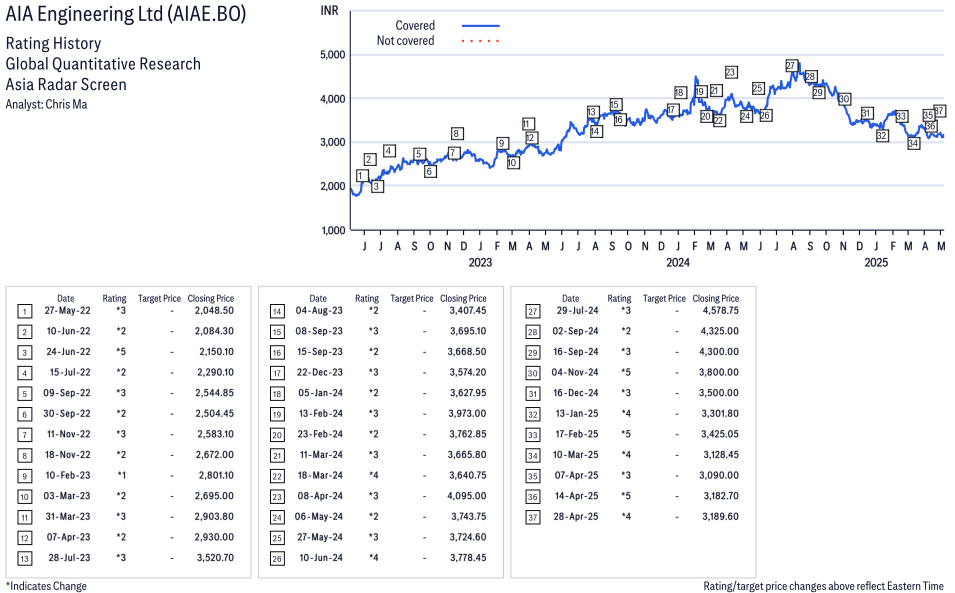Click the Date header in first table
Viewport: 955px width, 593px height.
66,298
